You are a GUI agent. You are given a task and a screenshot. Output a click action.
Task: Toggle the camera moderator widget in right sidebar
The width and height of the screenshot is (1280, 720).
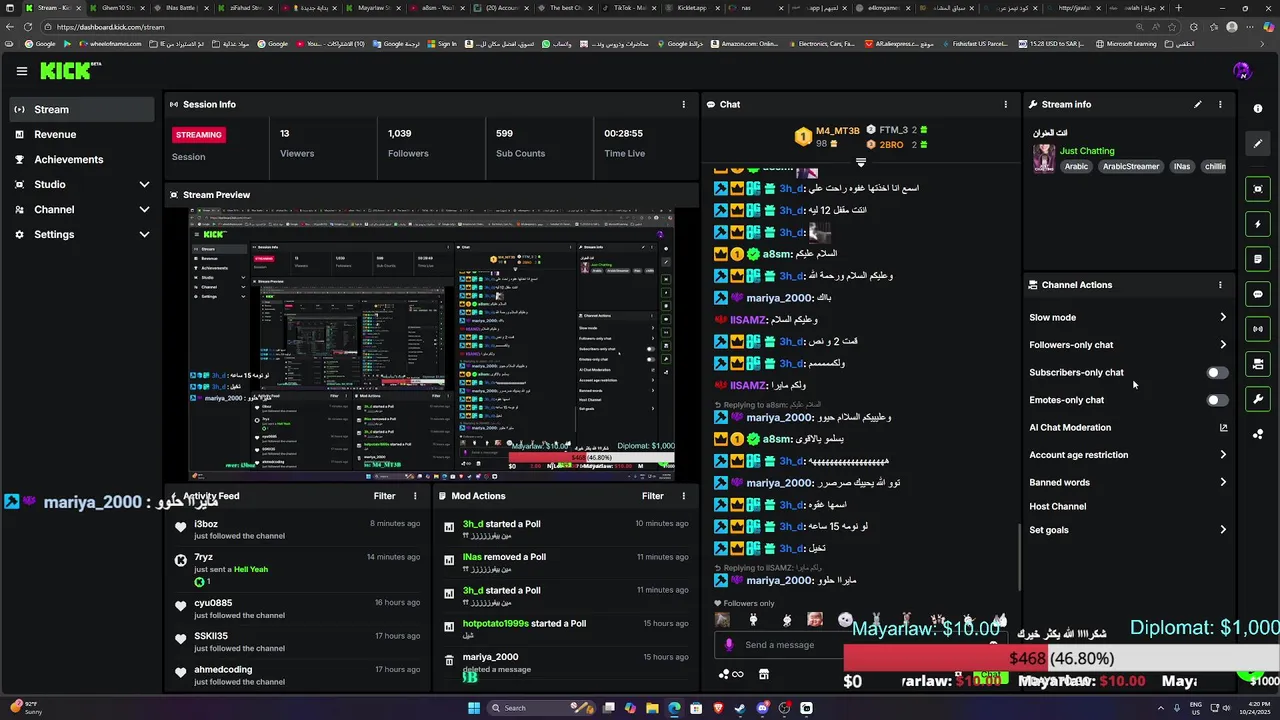point(1258,364)
